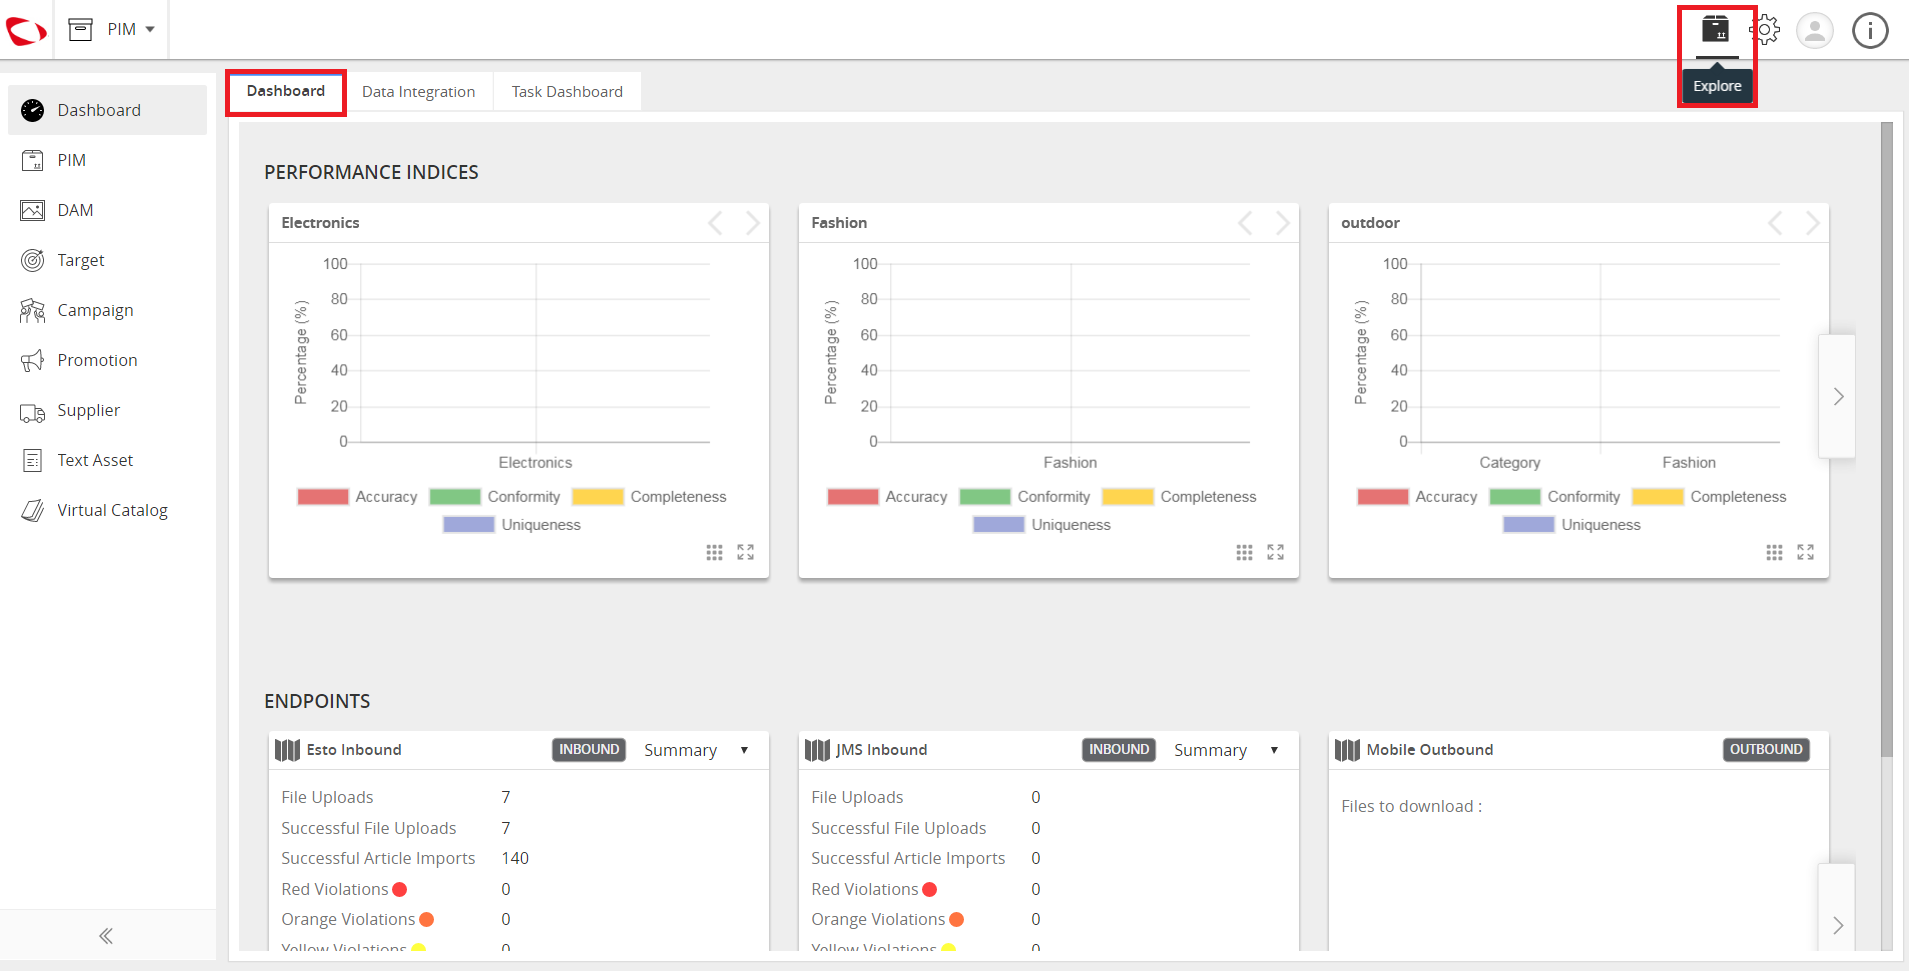Toggle Accuracy legend in Electronics chart
The height and width of the screenshot is (971, 1909).
coord(357,497)
